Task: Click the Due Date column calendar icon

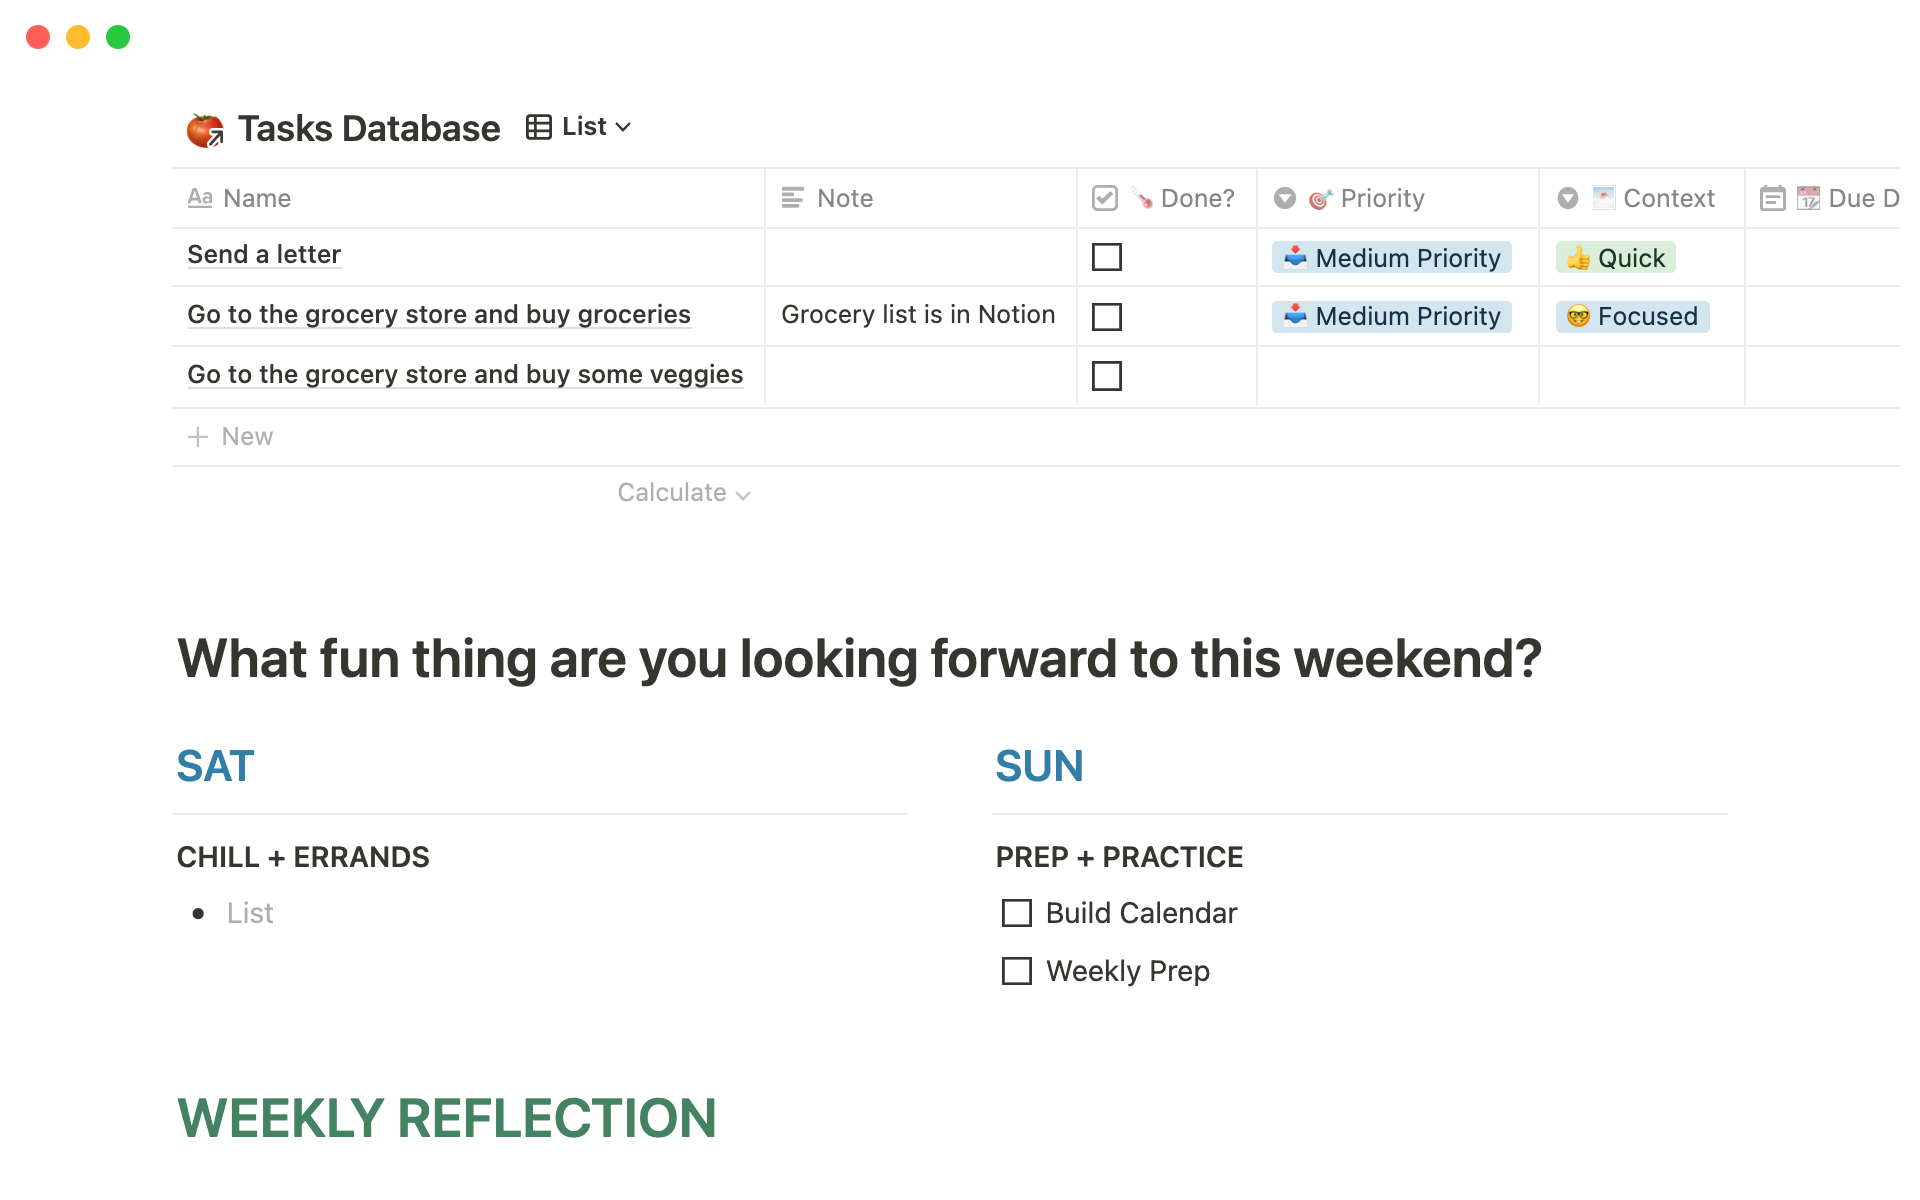Action: [x=1773, y=198]
